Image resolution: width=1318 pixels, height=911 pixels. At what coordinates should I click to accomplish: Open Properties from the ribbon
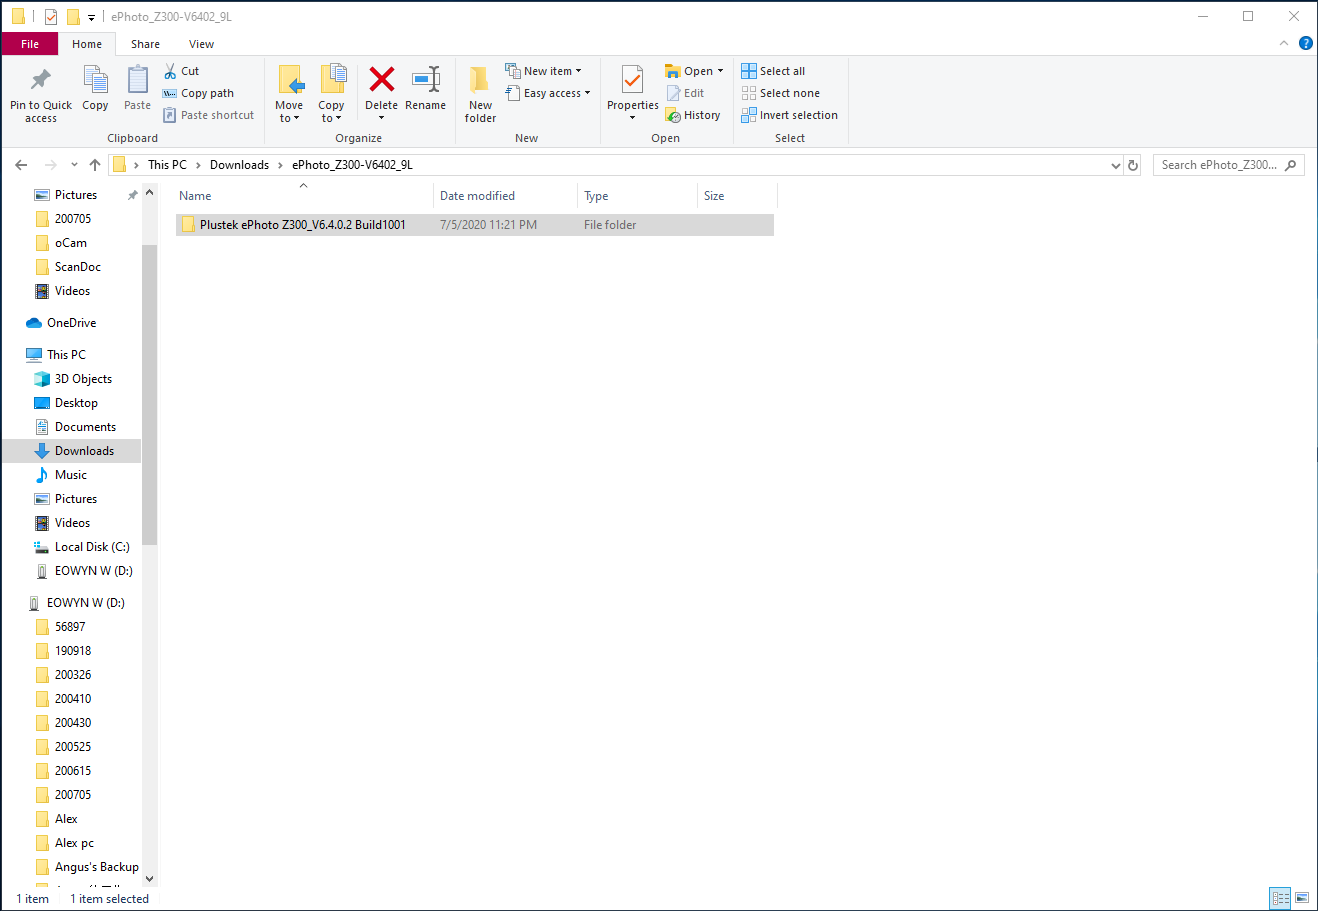[x=632, y=82]
